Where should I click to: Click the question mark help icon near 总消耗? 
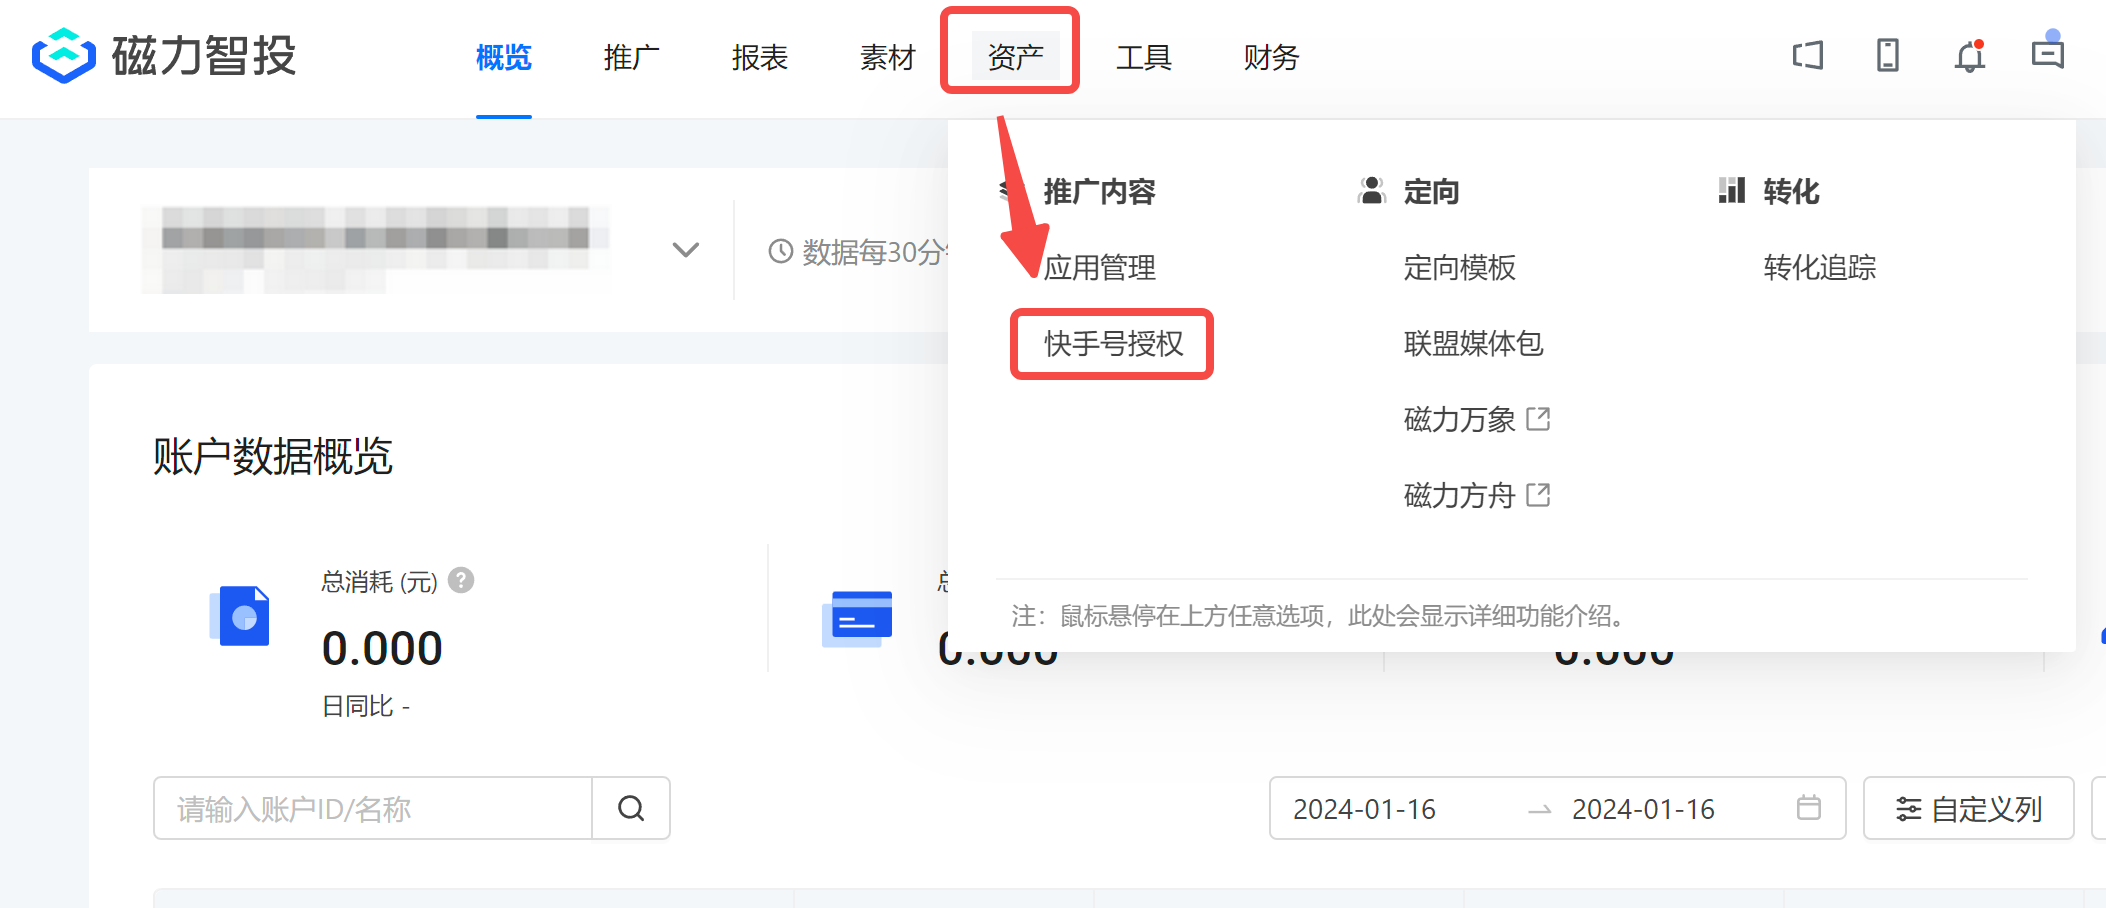tap(461, 581)
